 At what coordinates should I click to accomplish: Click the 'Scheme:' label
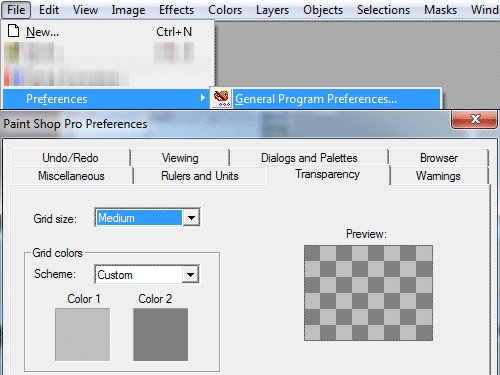[x=55, y=274]
